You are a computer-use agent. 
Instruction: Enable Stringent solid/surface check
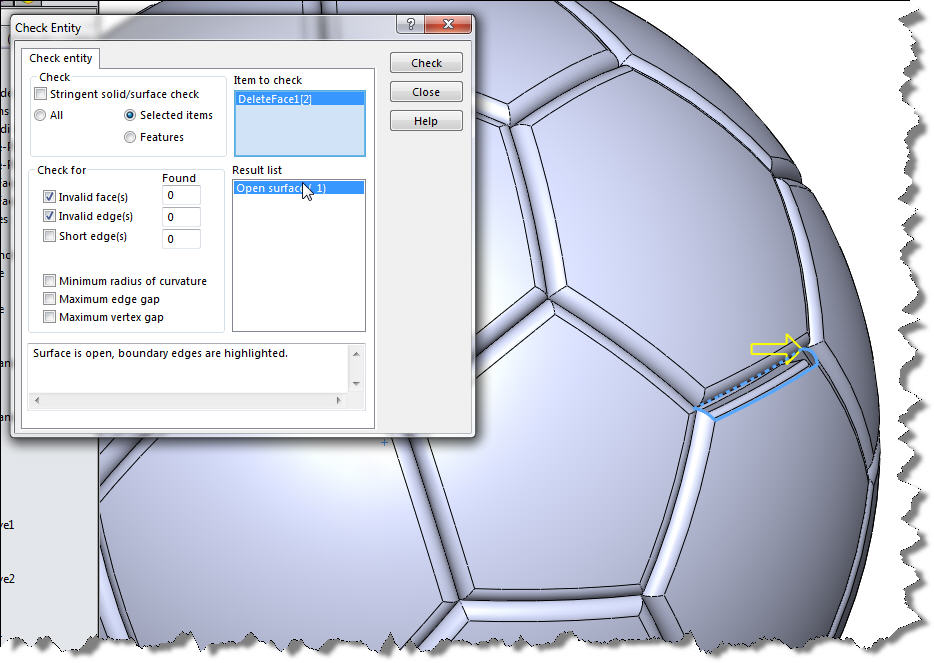coord(41,94)
